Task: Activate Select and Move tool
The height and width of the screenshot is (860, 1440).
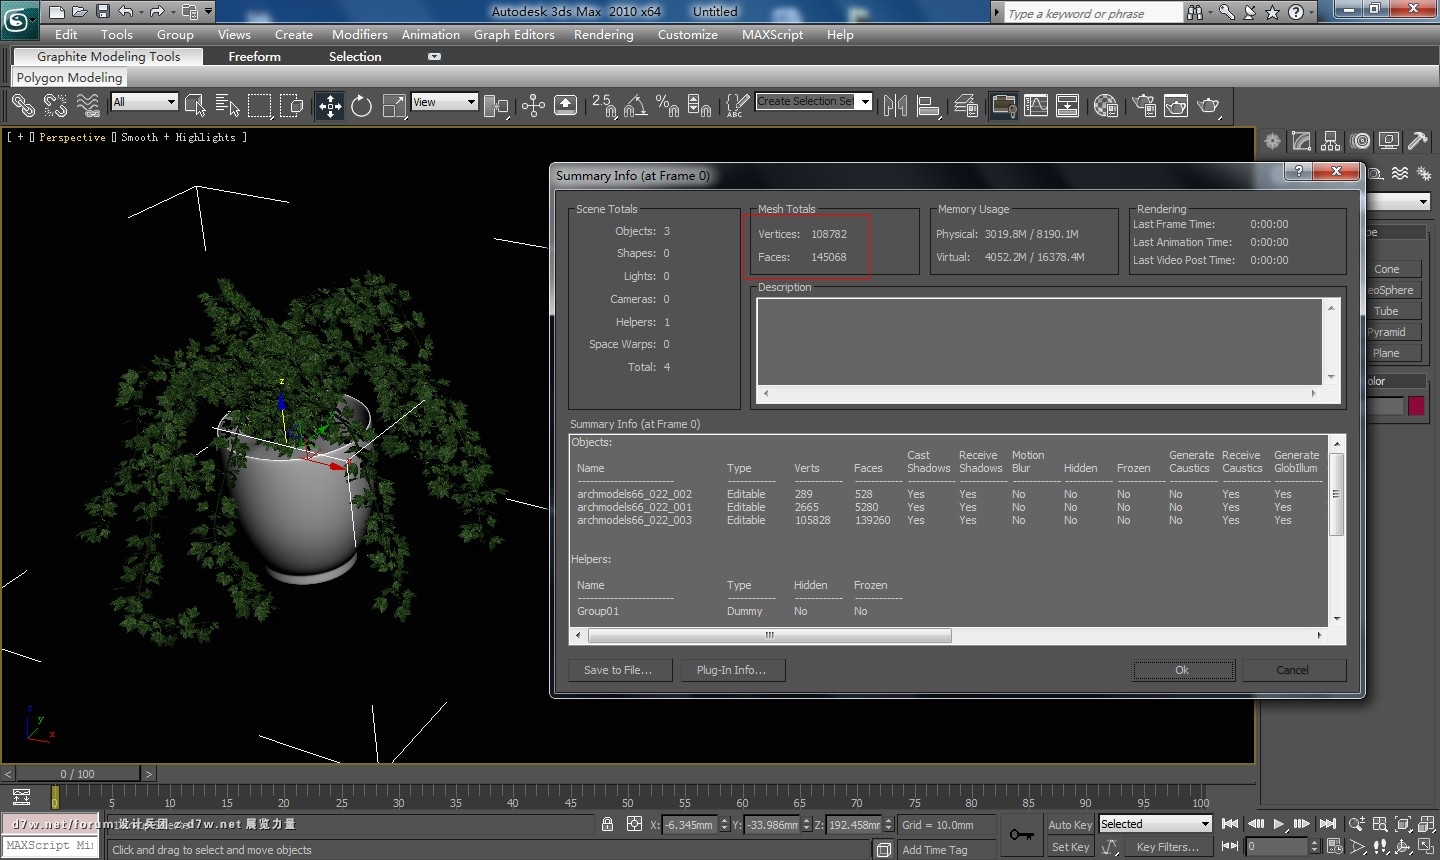Action: [330, 105]
